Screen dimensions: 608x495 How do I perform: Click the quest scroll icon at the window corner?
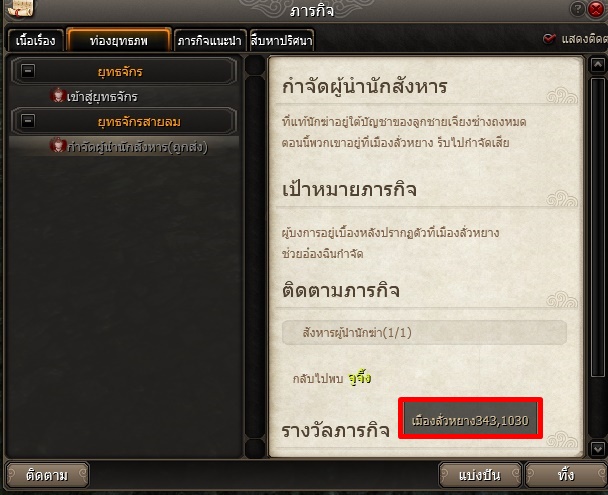20,8
